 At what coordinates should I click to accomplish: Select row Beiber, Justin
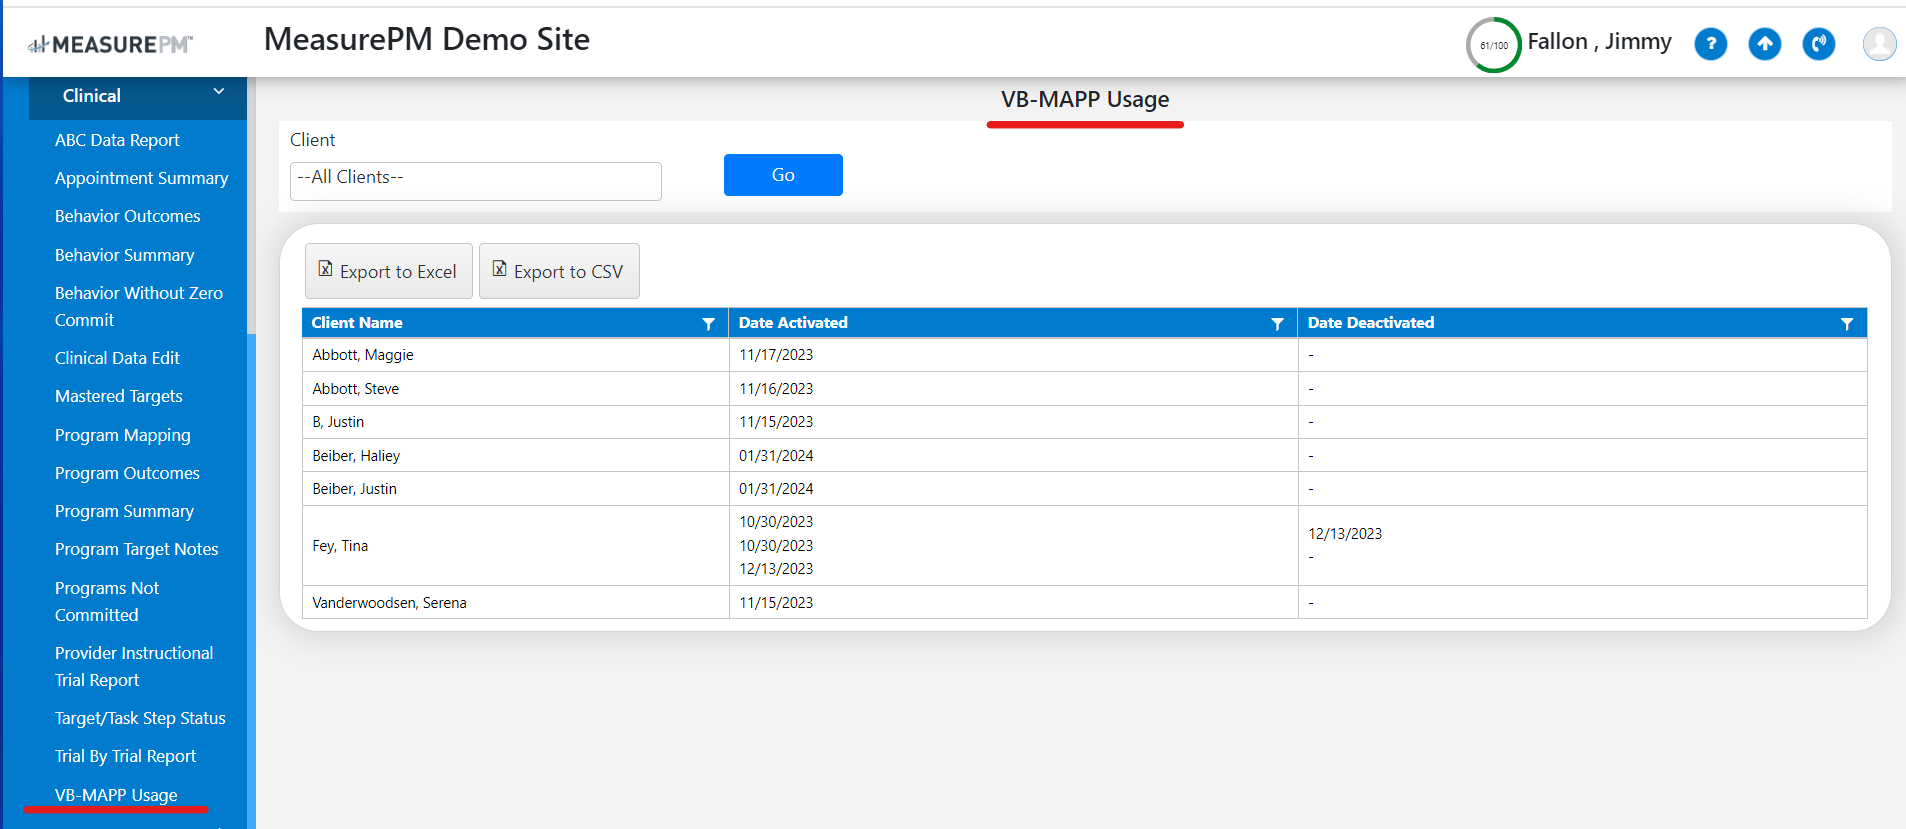[1085, 489]
